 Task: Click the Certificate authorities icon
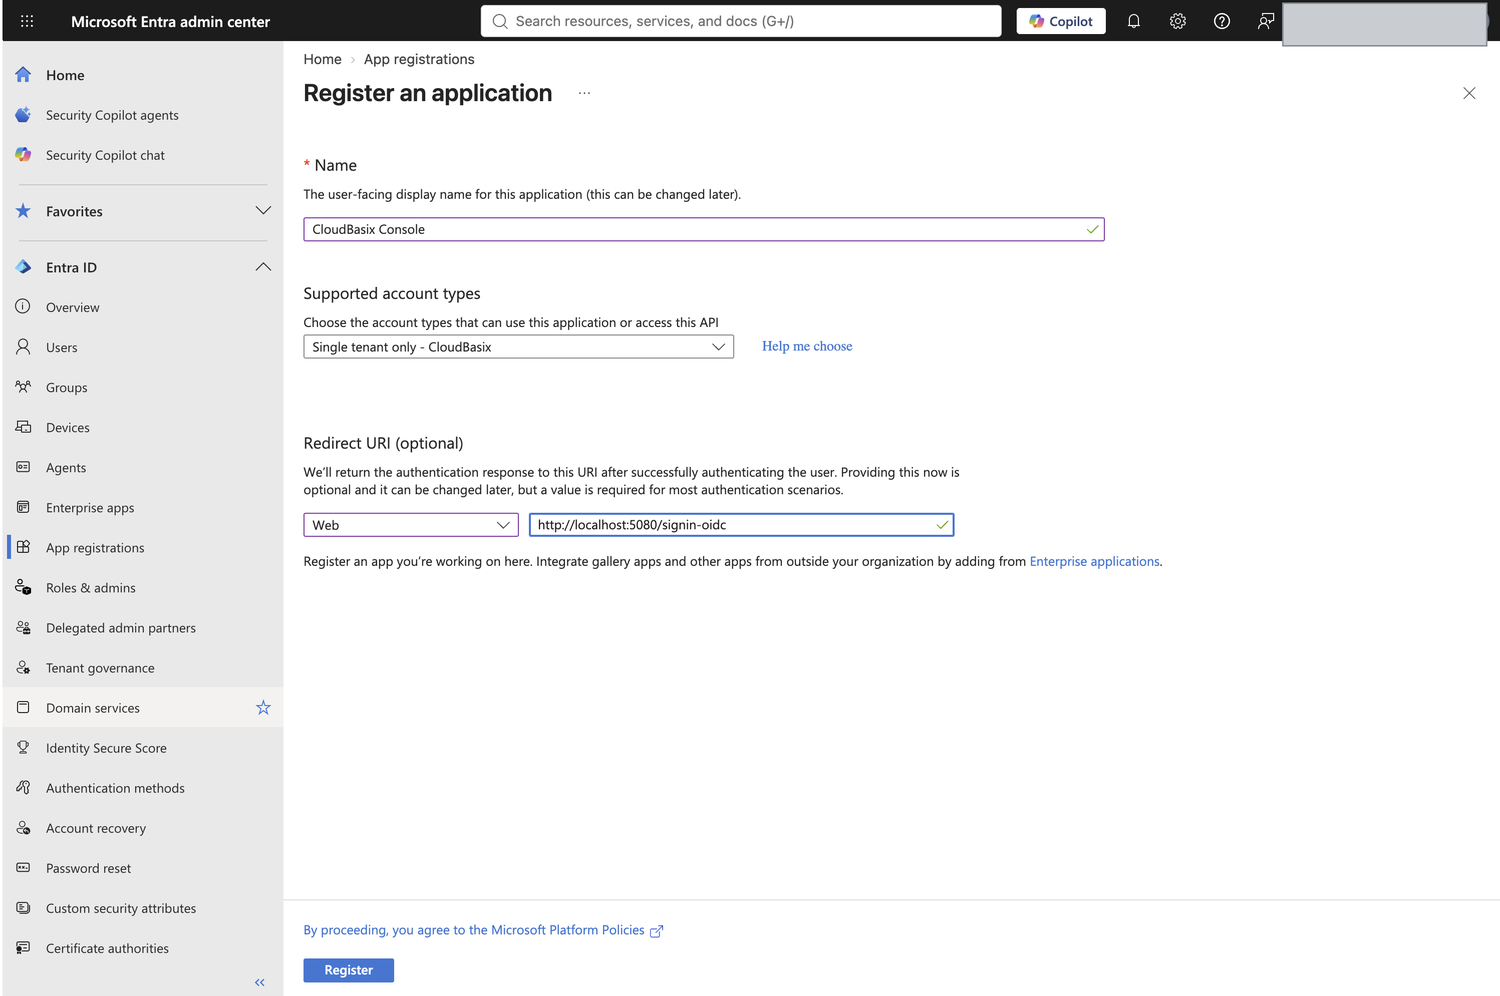[x=23, y=947]
